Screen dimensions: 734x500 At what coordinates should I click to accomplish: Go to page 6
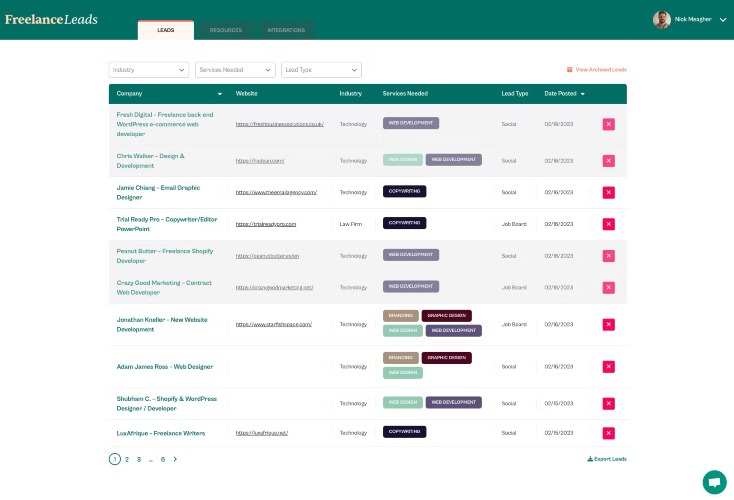pos(163,459)
